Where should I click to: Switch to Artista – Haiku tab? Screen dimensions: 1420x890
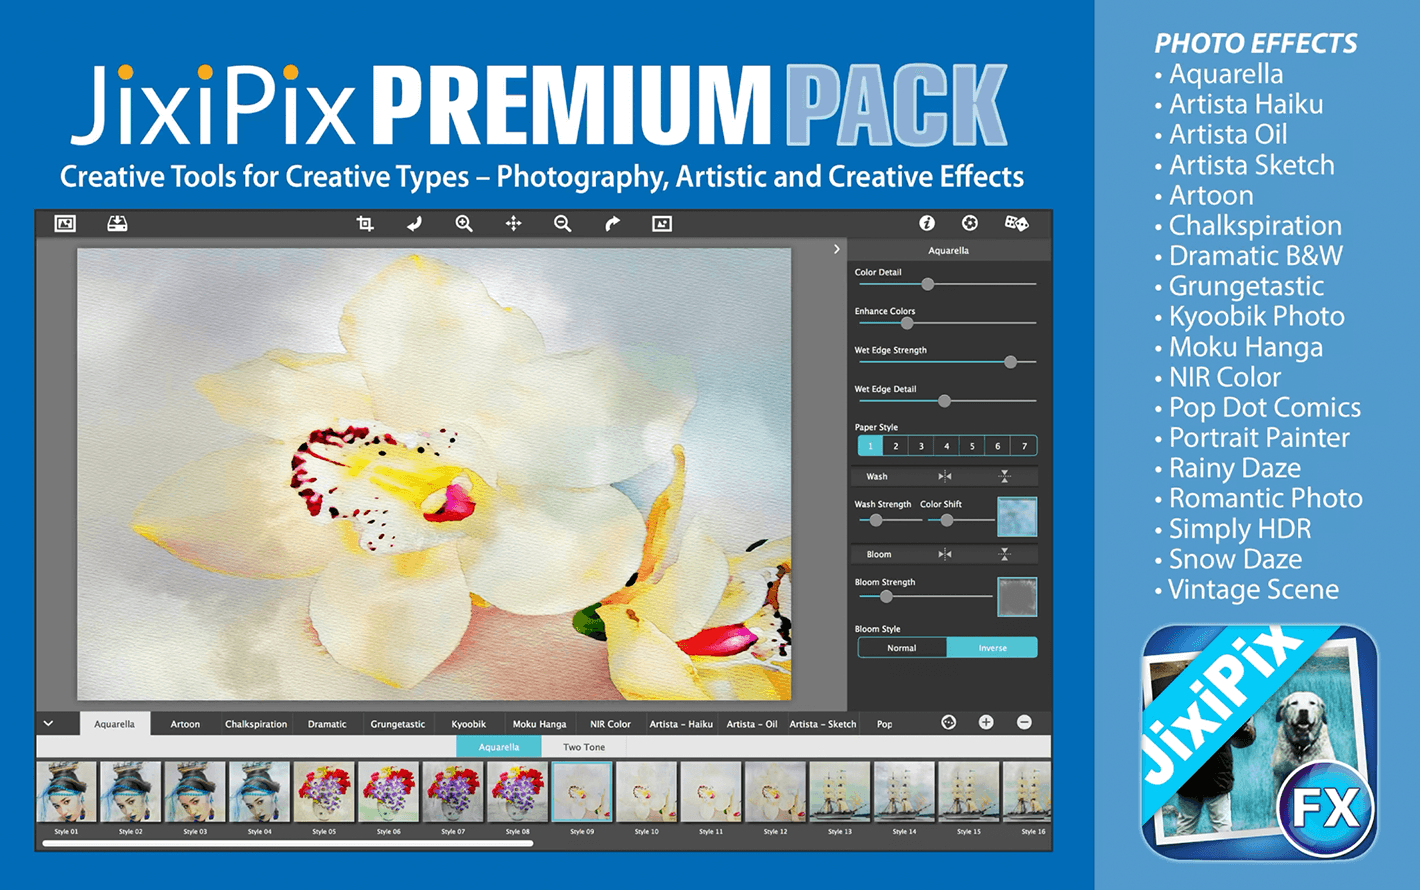click(x=681, y=724)
